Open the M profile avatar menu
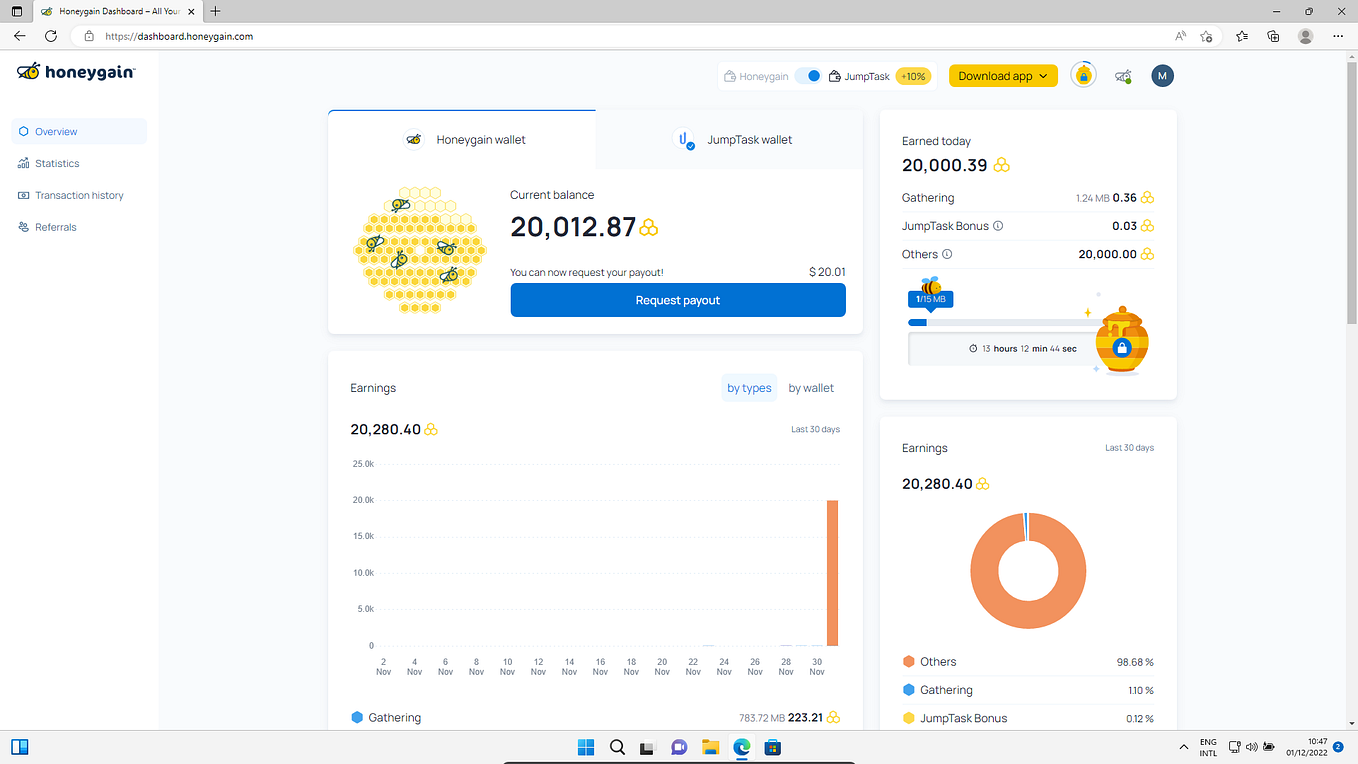Viewport: 1358px width, 764px height. (1162, 76)
